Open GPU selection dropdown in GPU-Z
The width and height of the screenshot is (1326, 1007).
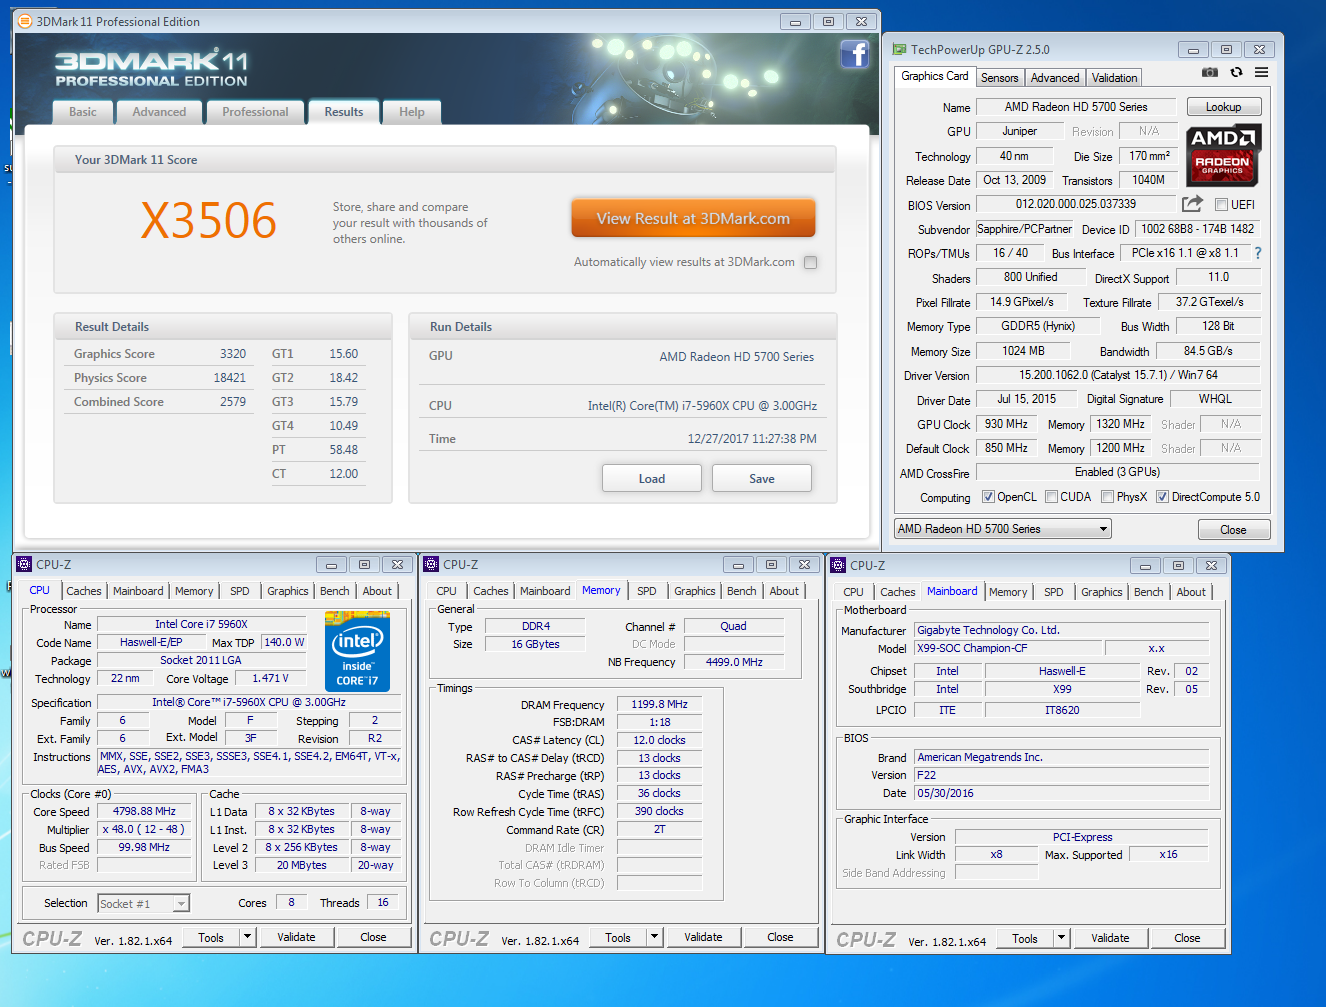[1003, 529]
